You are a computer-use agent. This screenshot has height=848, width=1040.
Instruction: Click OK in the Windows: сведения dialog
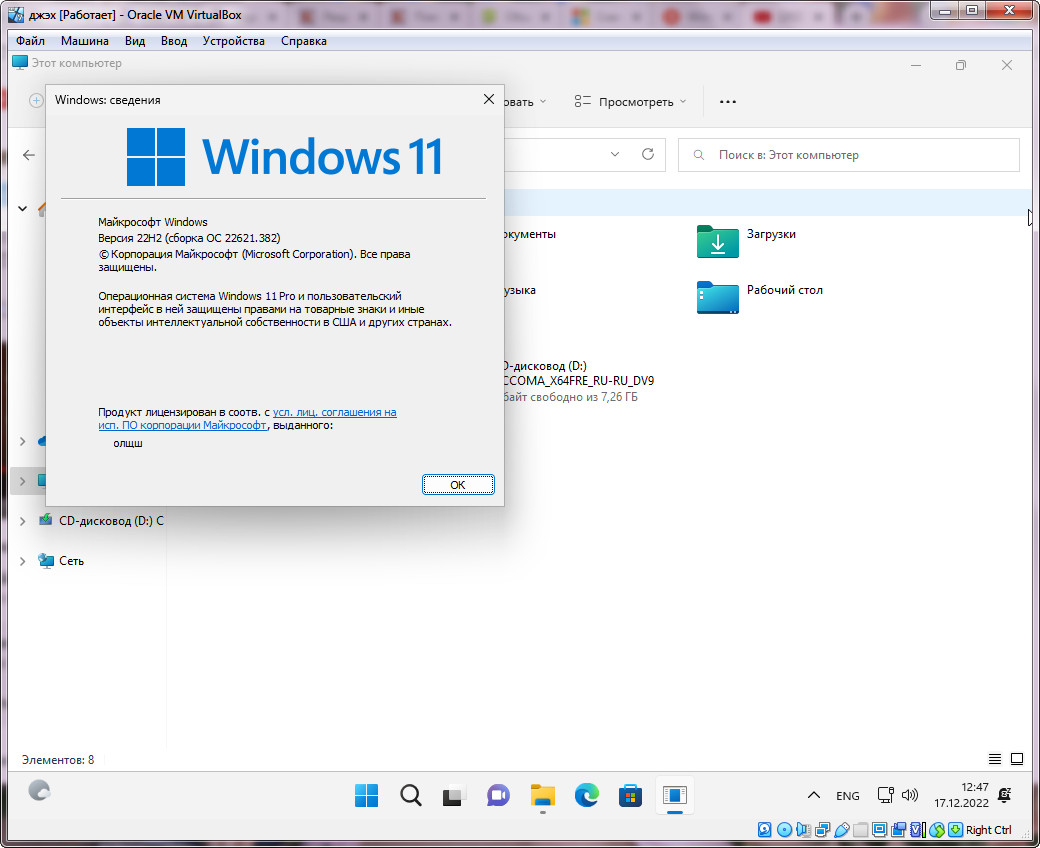pyautogui.click(x=458, y=485)
